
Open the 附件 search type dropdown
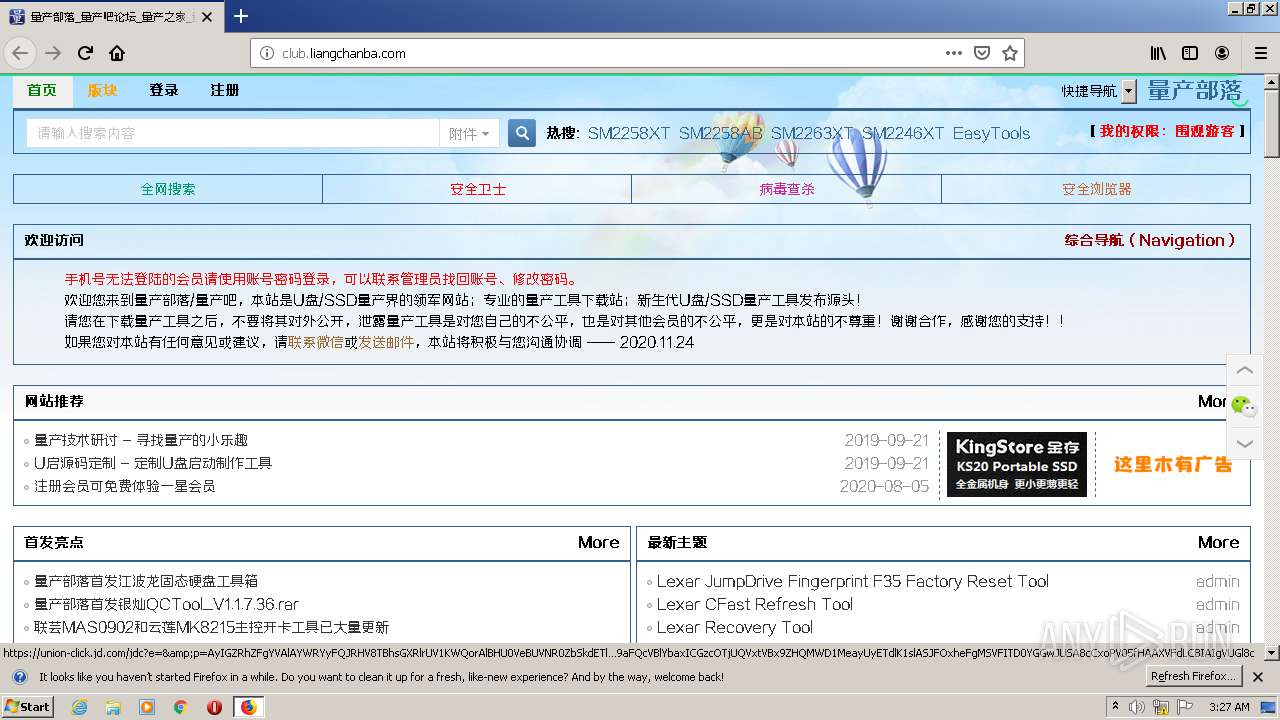(x=469, y=133)
